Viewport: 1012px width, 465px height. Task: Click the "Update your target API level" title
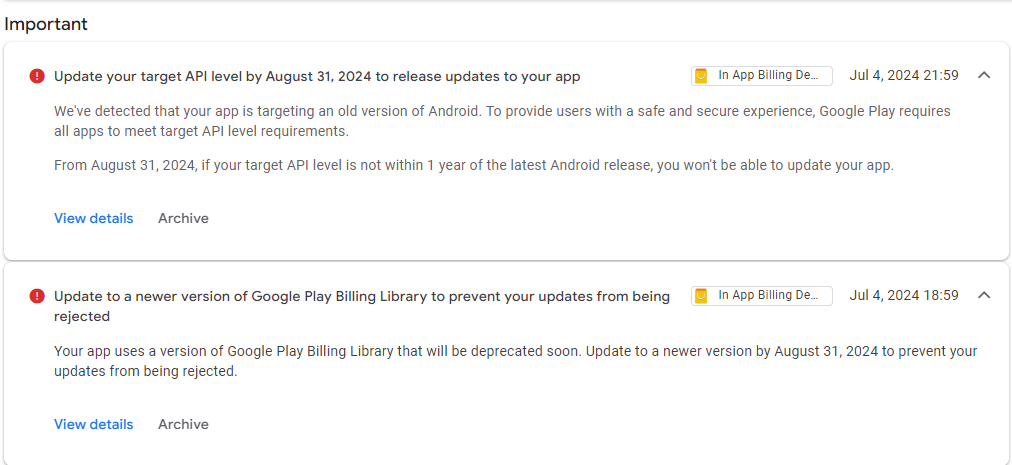(x=317, y=76)
